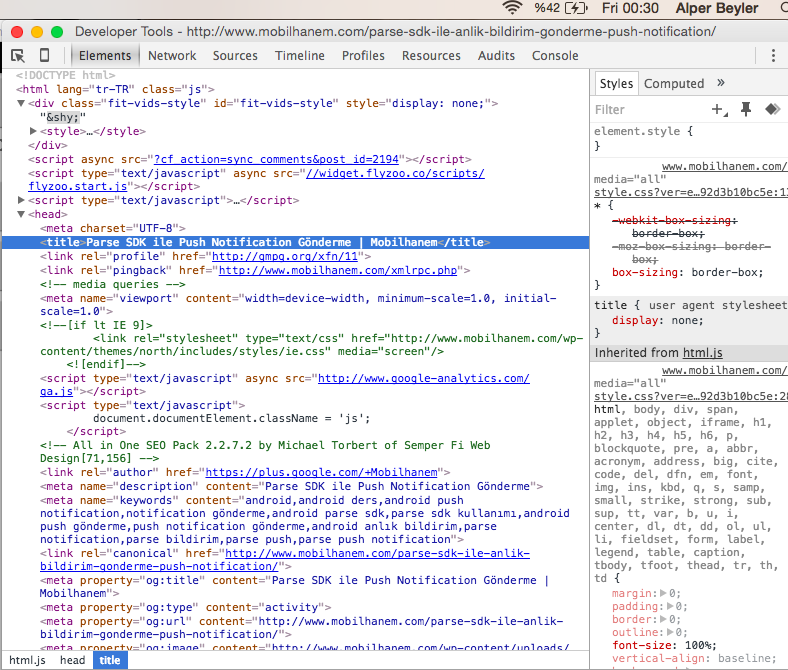The image size is (788, 670).
Task: Click the display none declaration
Action: tap(657, 321)
